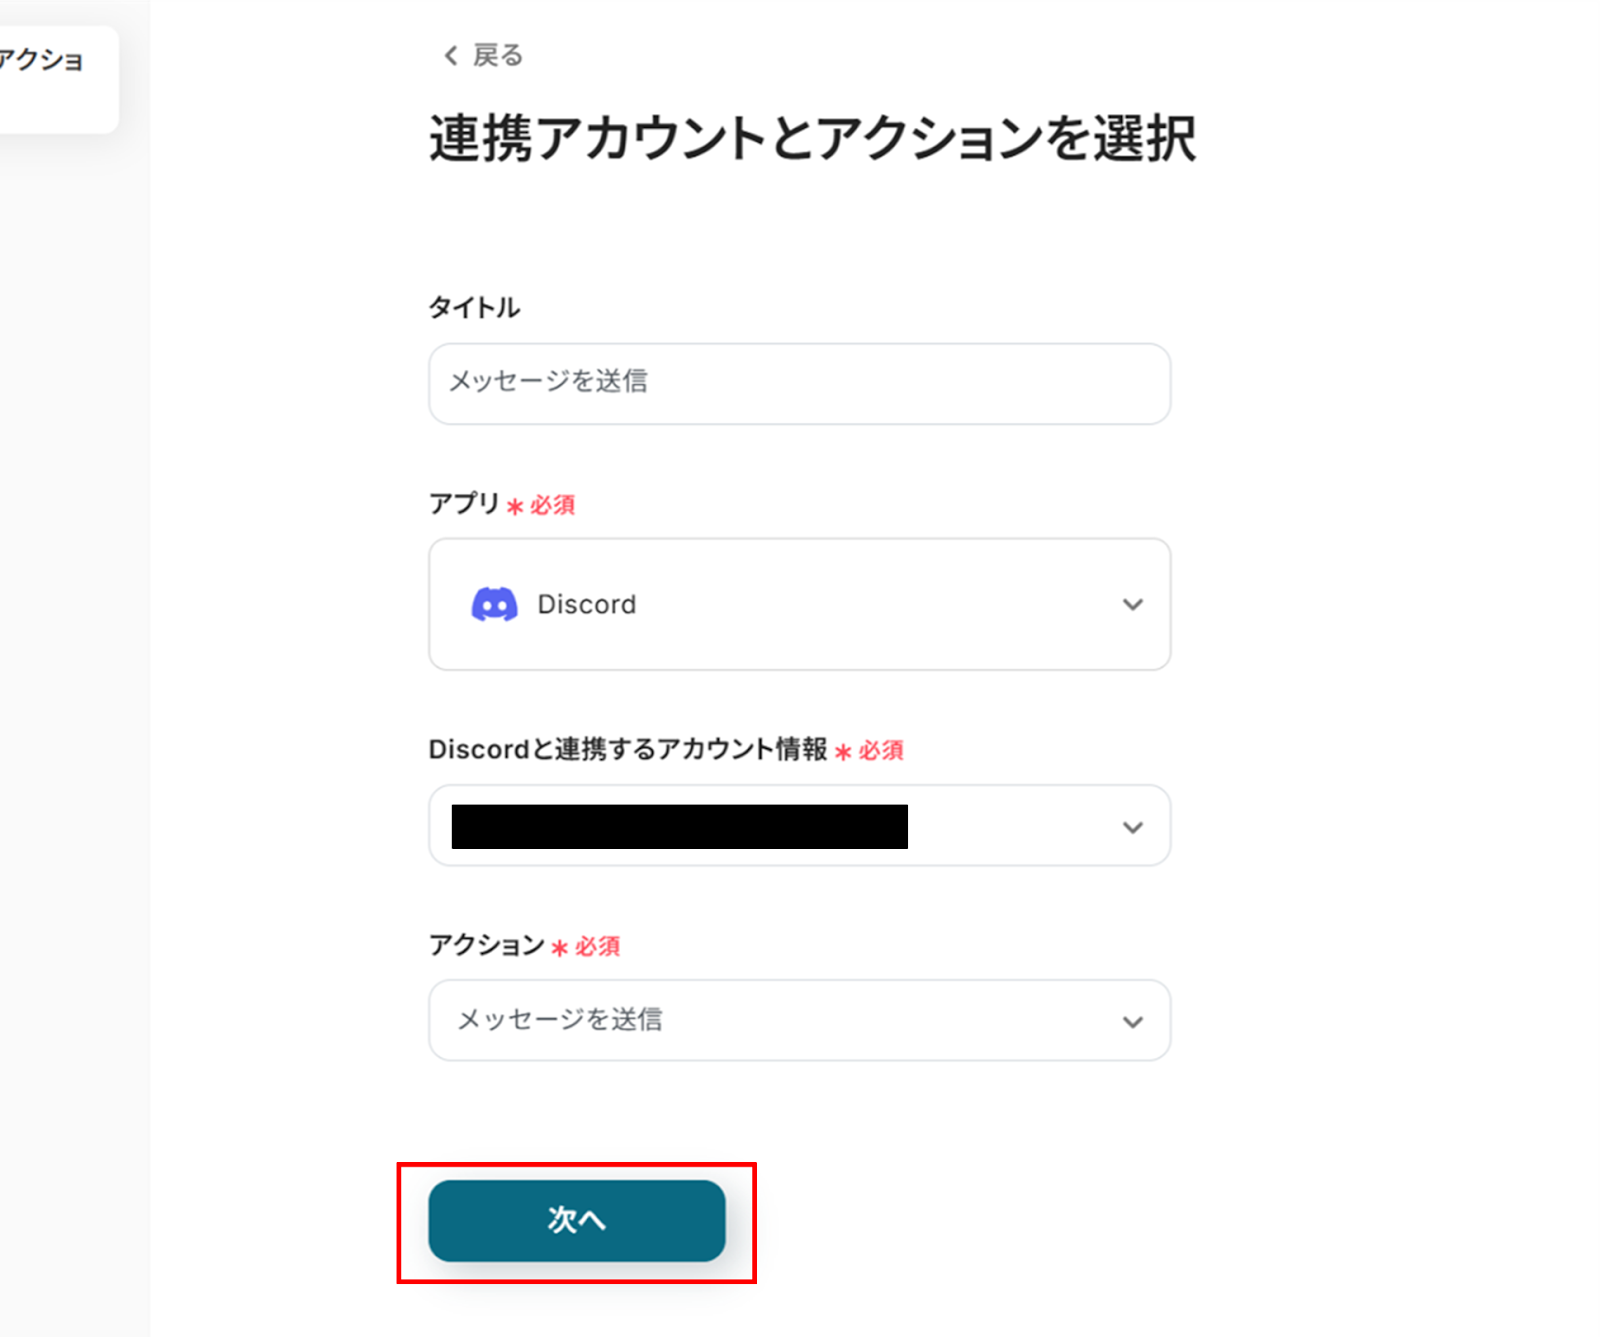The width and height of the screenshot is (1600, 1337).
Task: Click the Discordと連携するアカウント情報 label
Action: (627, 749)
